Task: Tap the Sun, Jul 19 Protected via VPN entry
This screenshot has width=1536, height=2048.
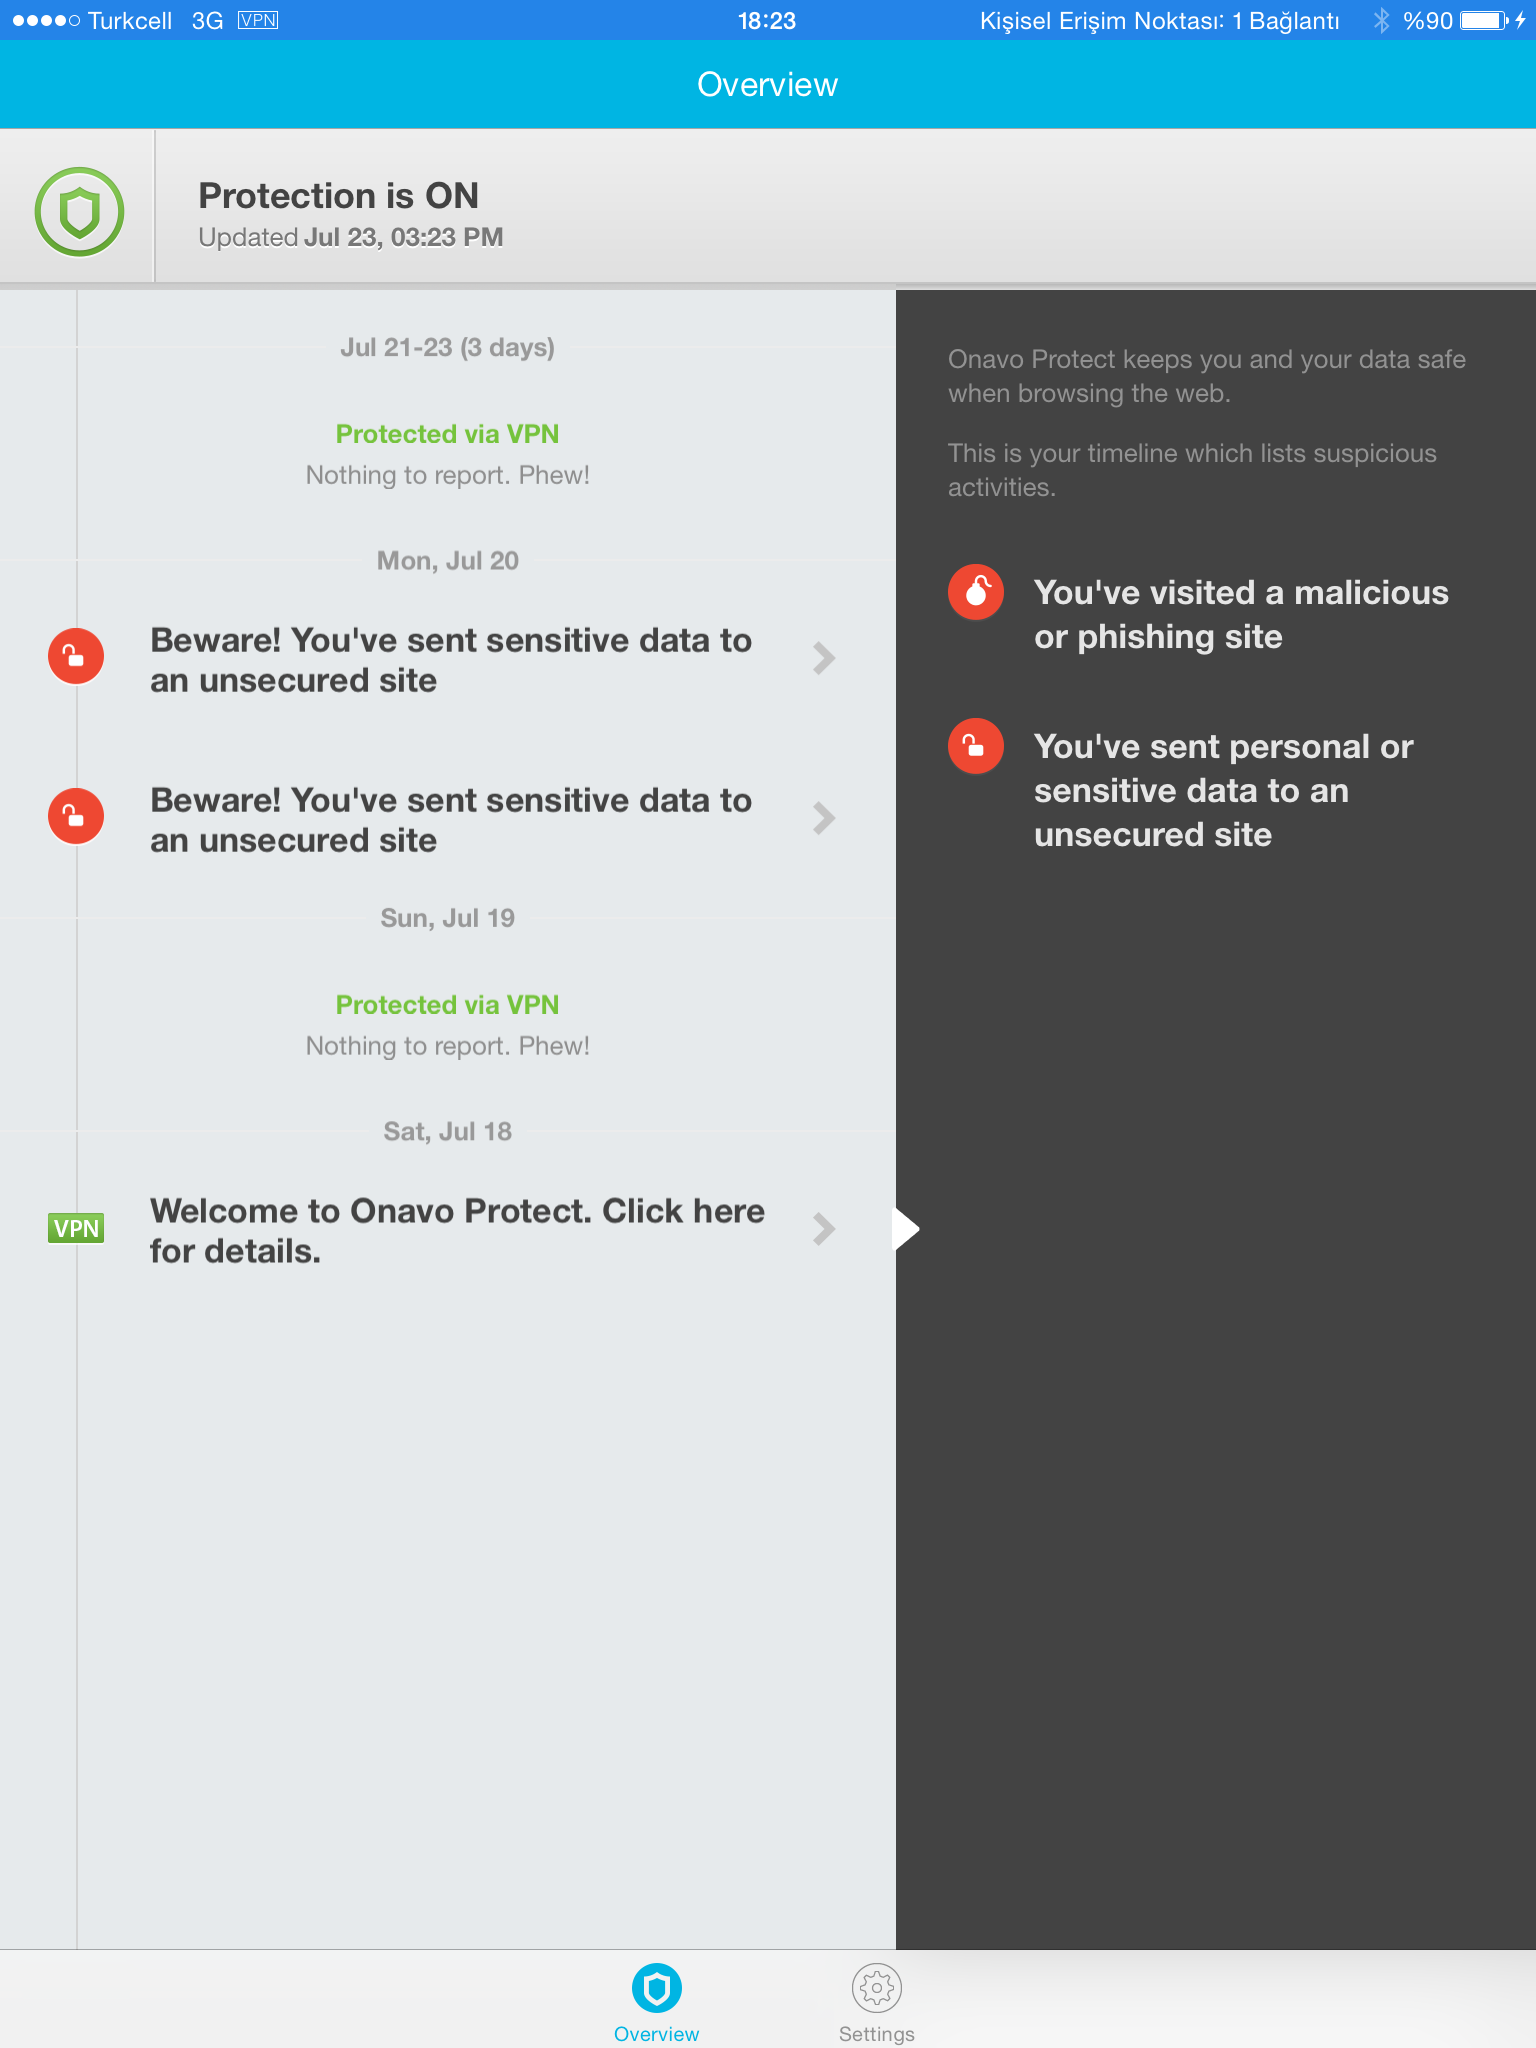Action: point(448,1025)
